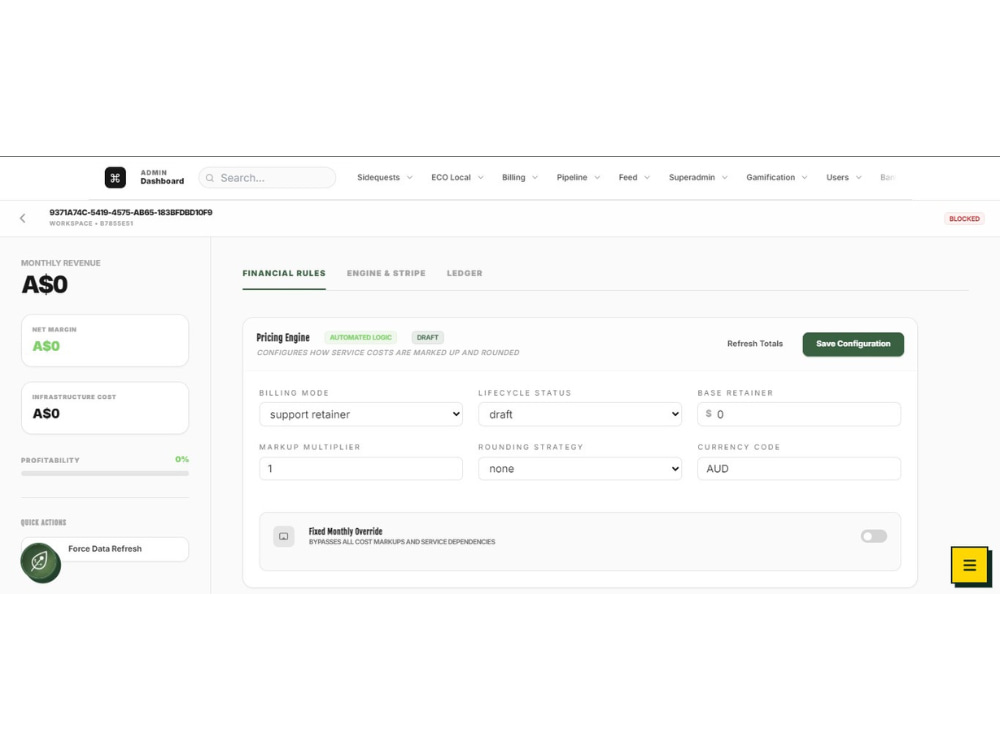Open the Rounding Strategy dropdown
The height and width of the screenshot is (750, 1000).
pyautogui.click(x=580, y=468)
